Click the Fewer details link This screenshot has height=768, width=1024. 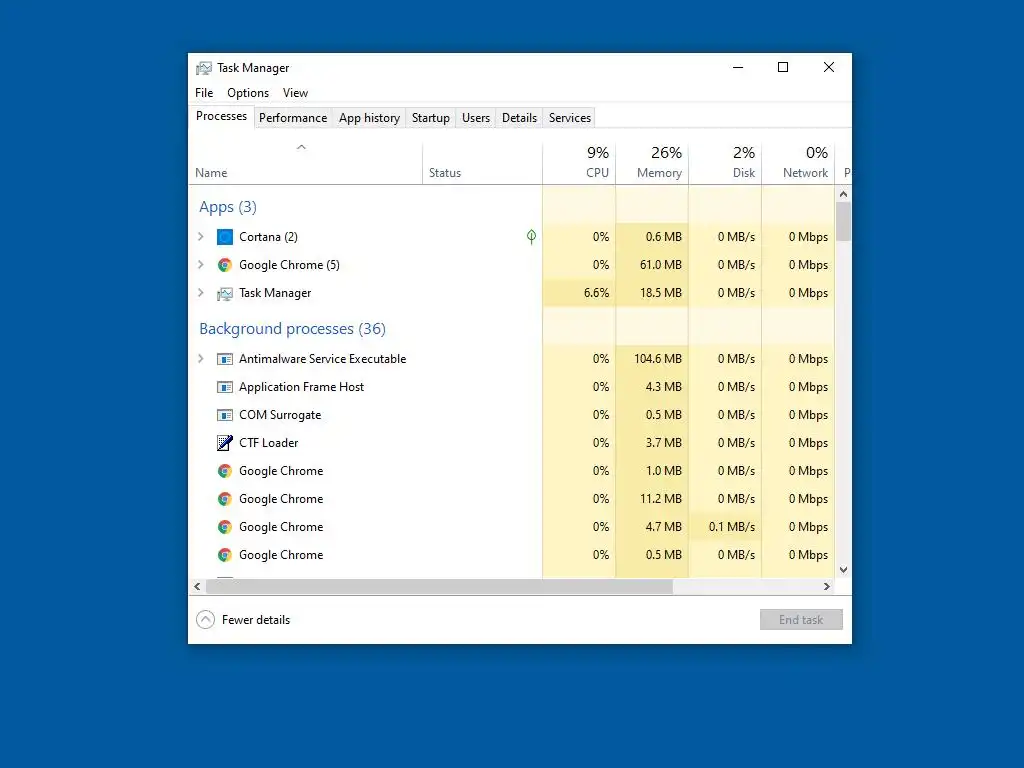click(256, 620)
